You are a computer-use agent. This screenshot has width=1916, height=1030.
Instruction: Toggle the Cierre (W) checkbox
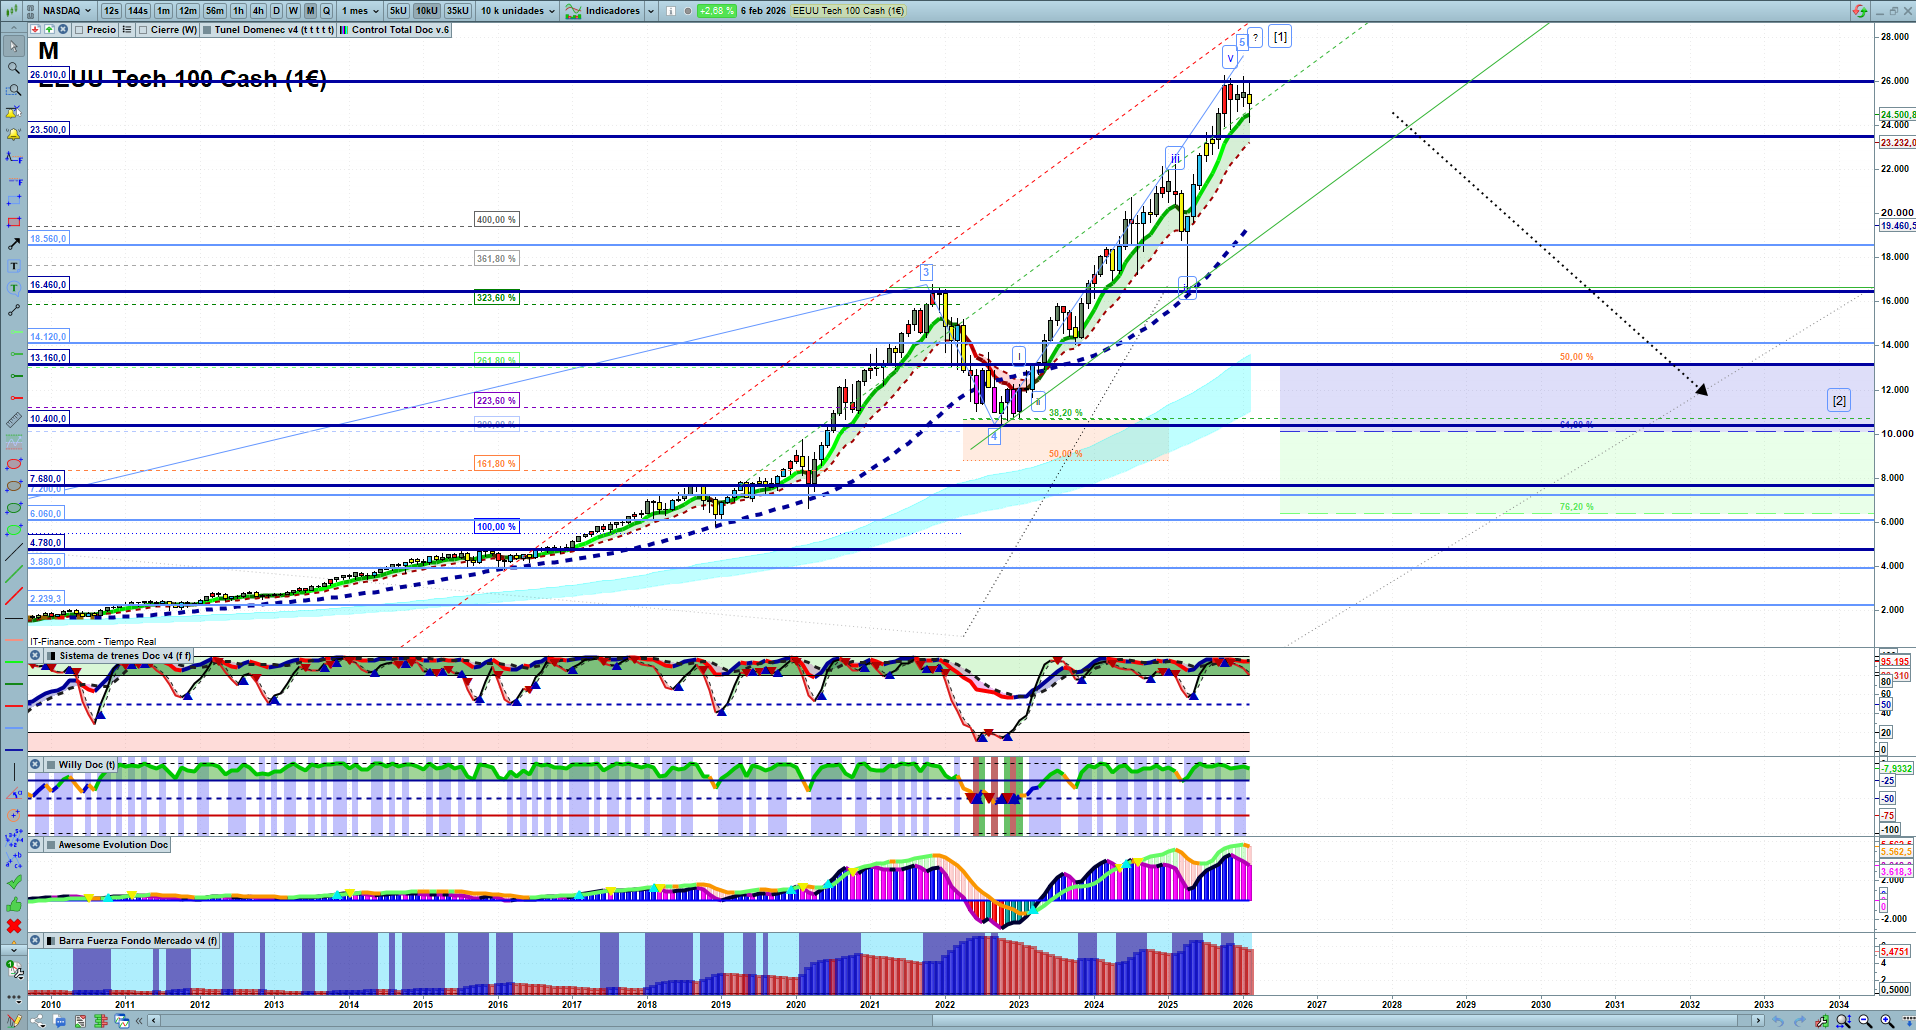(x=144, y=30)
